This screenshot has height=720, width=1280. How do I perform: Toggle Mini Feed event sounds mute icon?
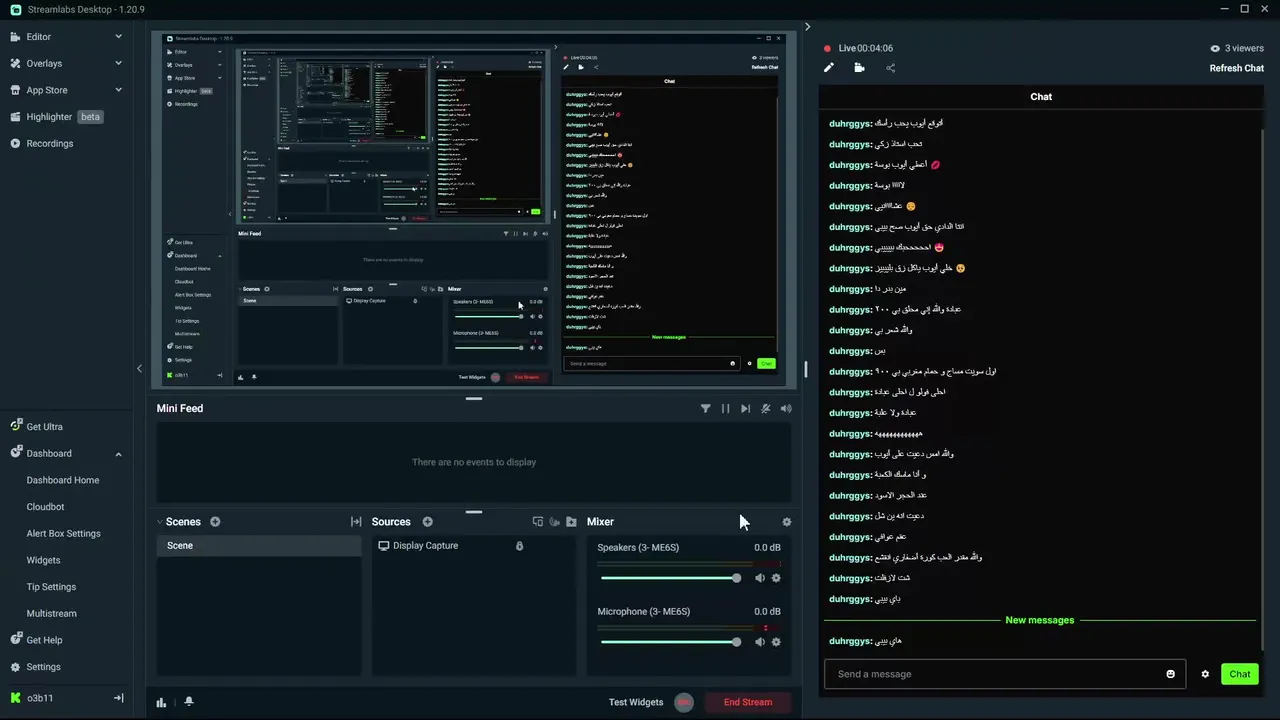766,408
